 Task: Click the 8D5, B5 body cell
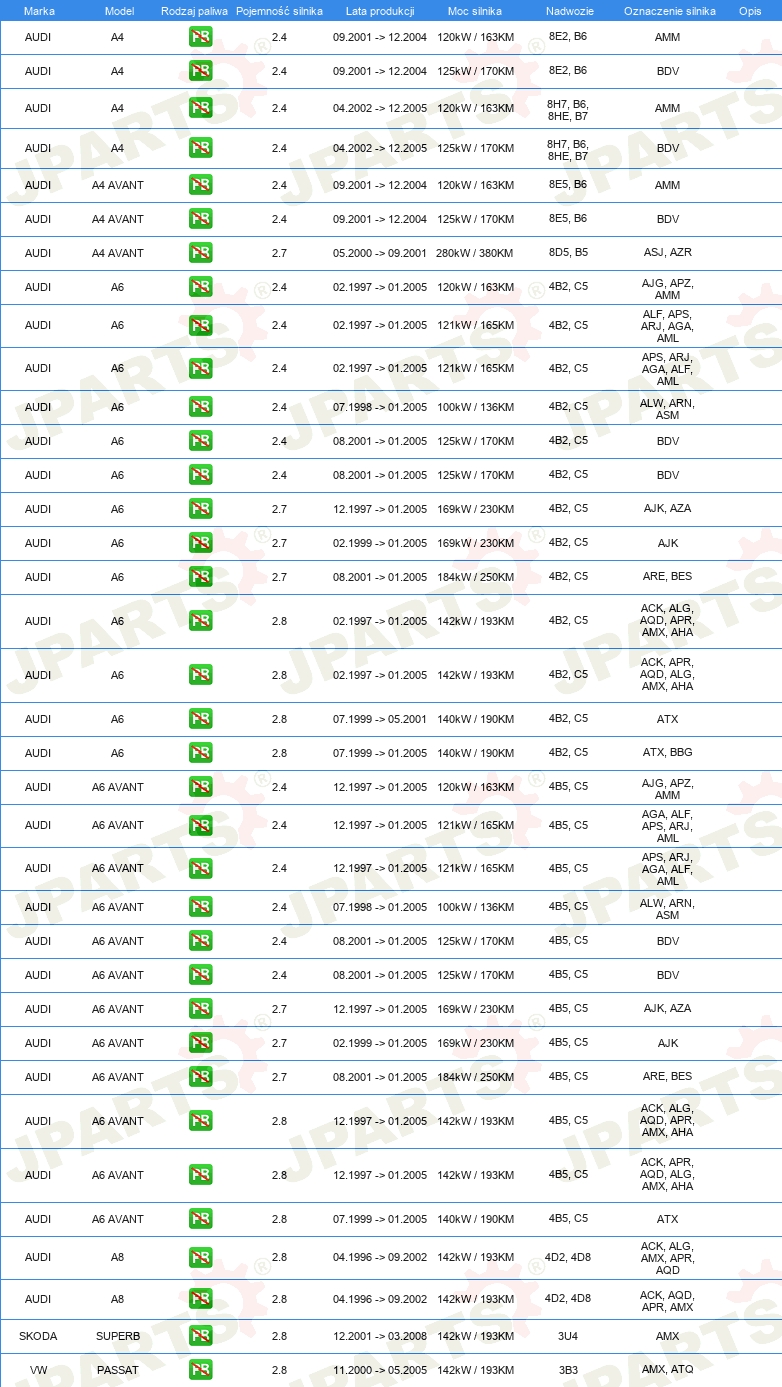click(x=568, y=252)
